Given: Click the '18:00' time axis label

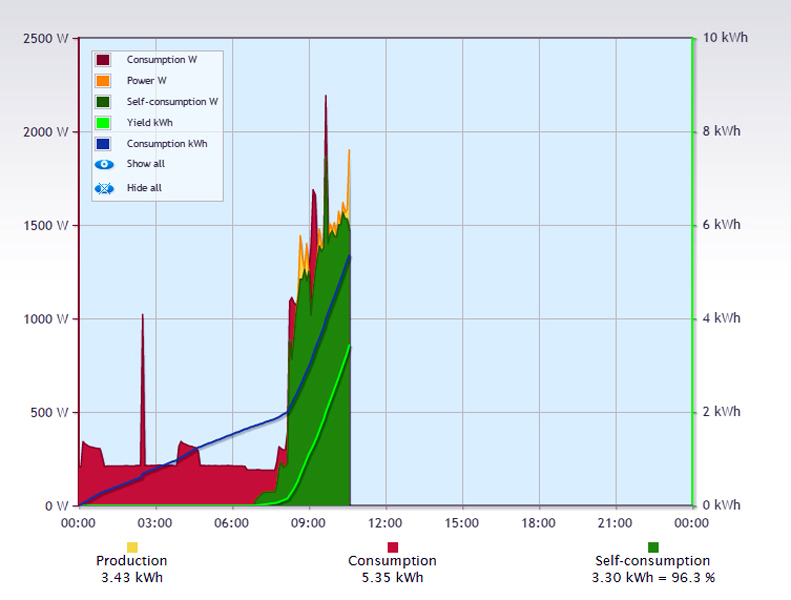Looking at the screenshot, I should [538, 523].
